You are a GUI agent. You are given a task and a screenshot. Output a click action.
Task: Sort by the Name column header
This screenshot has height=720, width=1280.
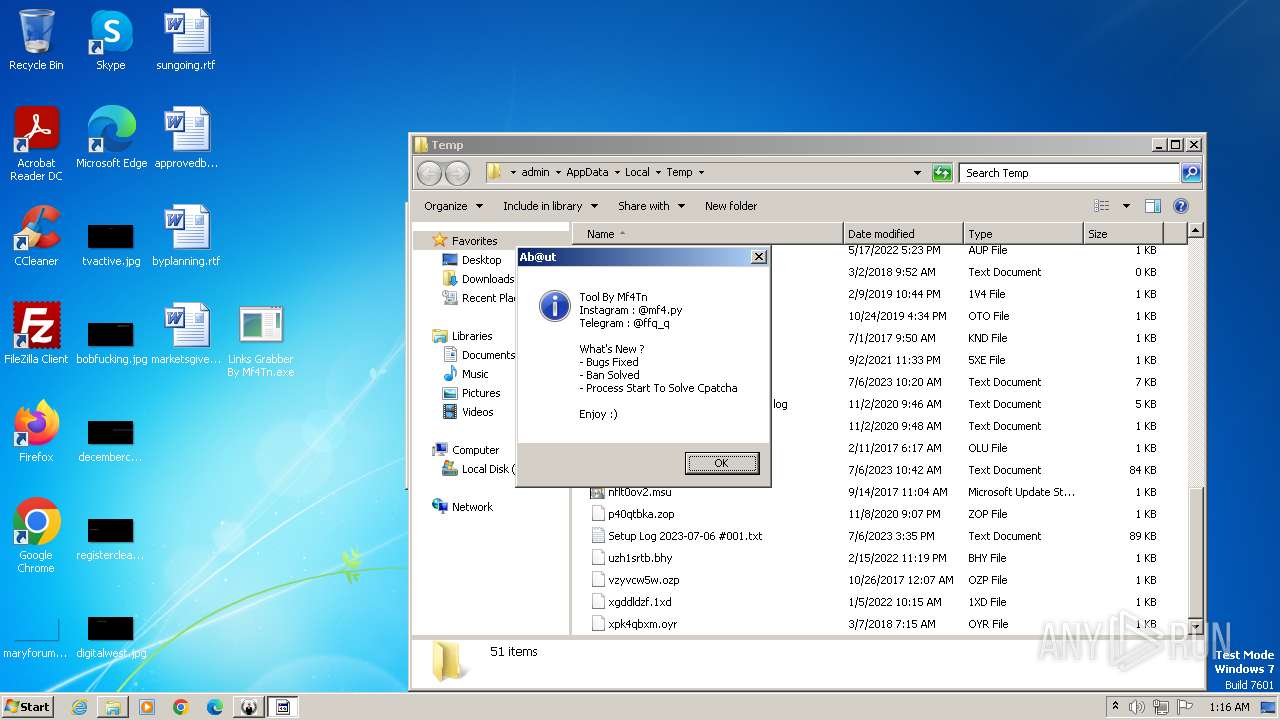point(707,234)
